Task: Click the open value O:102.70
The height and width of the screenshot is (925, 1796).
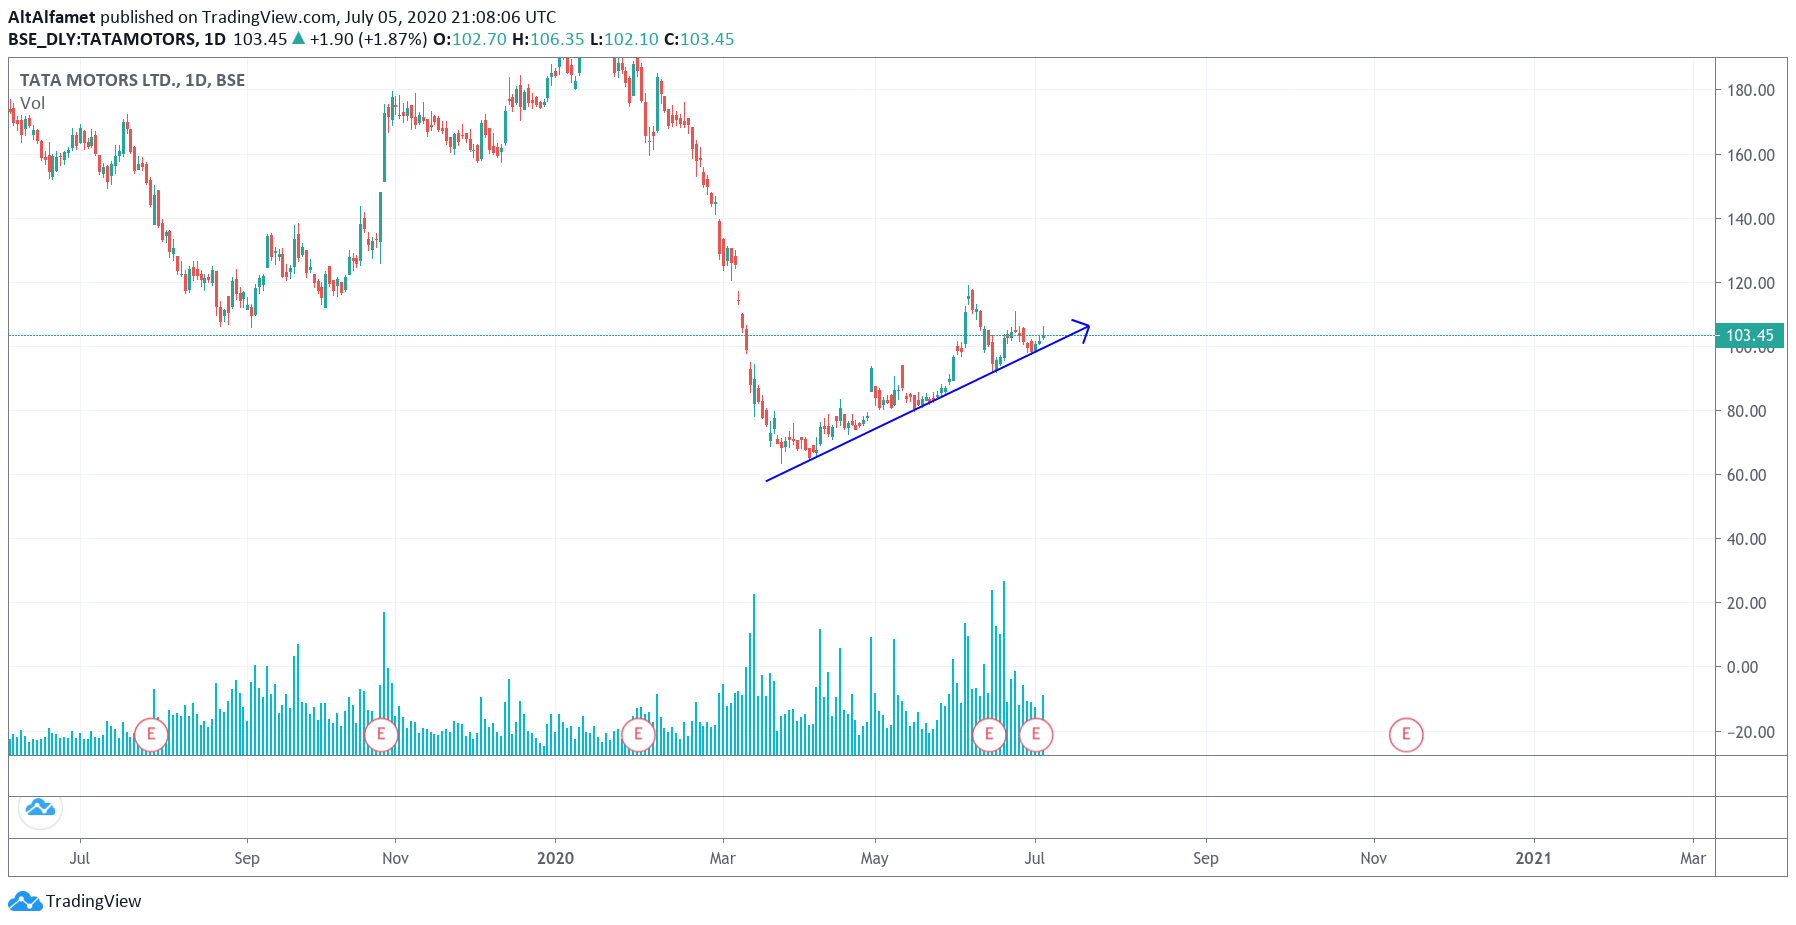Action: click(470, 39)
